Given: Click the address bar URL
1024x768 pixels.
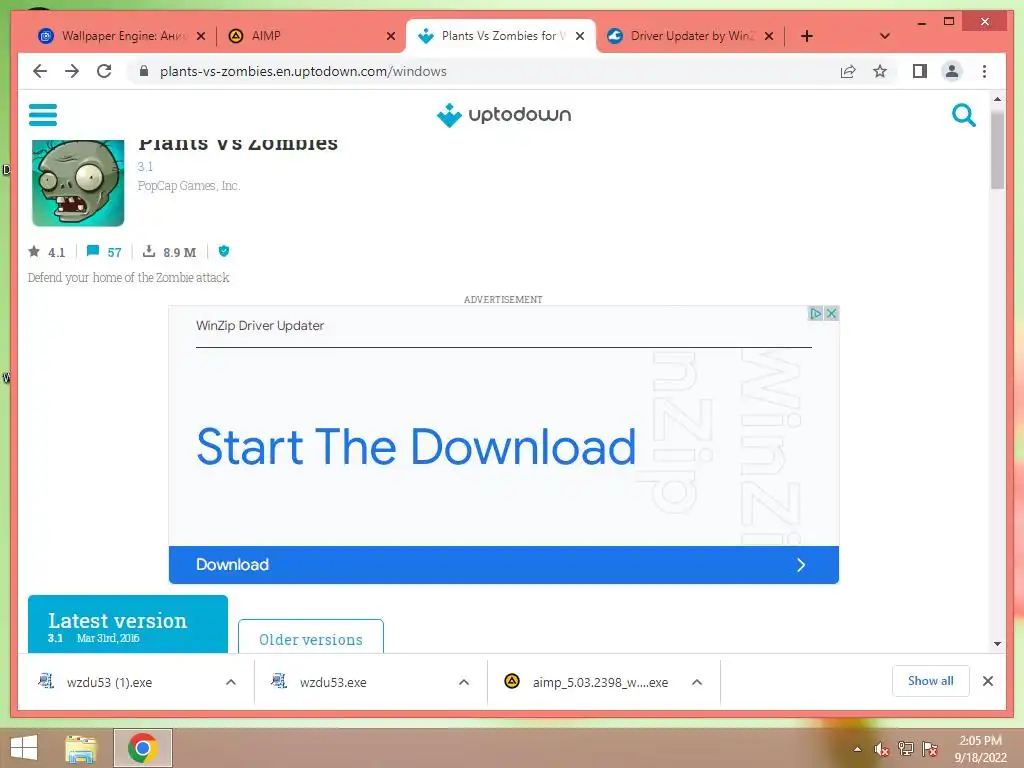Looking at the screenshot, I should pyautogui.click(x=303, y=71).
